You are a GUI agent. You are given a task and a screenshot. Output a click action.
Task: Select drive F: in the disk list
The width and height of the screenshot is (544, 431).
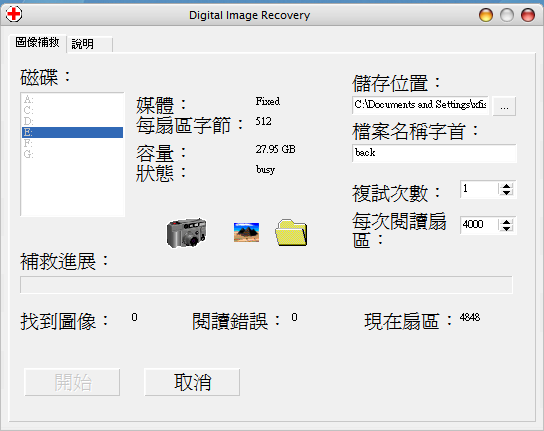72,143
